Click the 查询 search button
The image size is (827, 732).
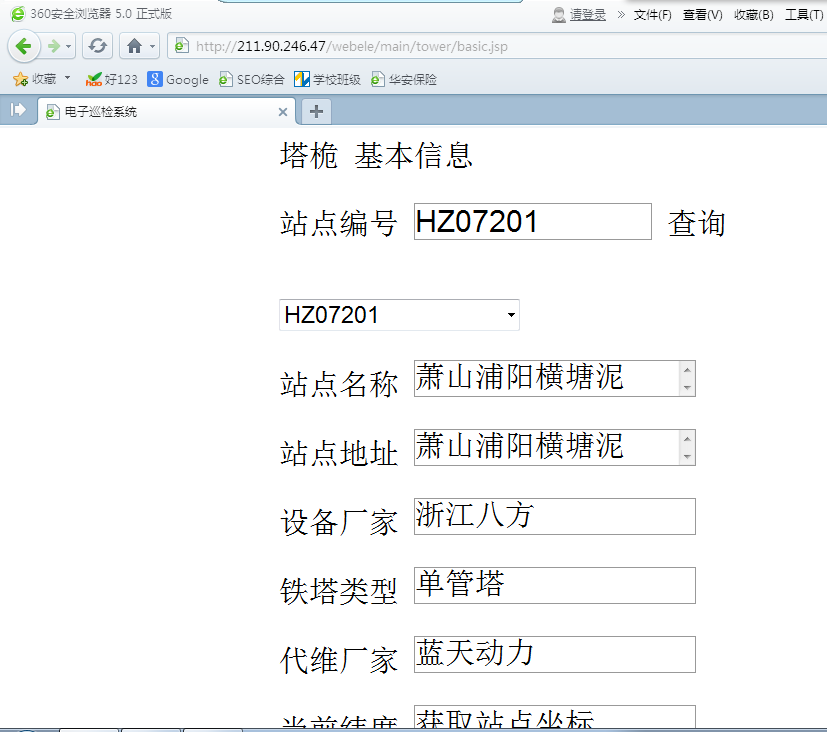coord(697,223)
